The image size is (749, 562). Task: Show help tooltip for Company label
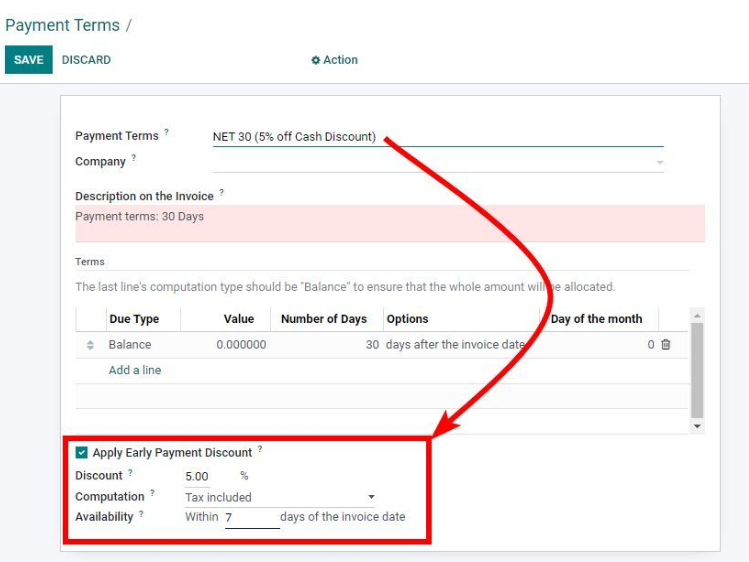[x=134, y=158]
